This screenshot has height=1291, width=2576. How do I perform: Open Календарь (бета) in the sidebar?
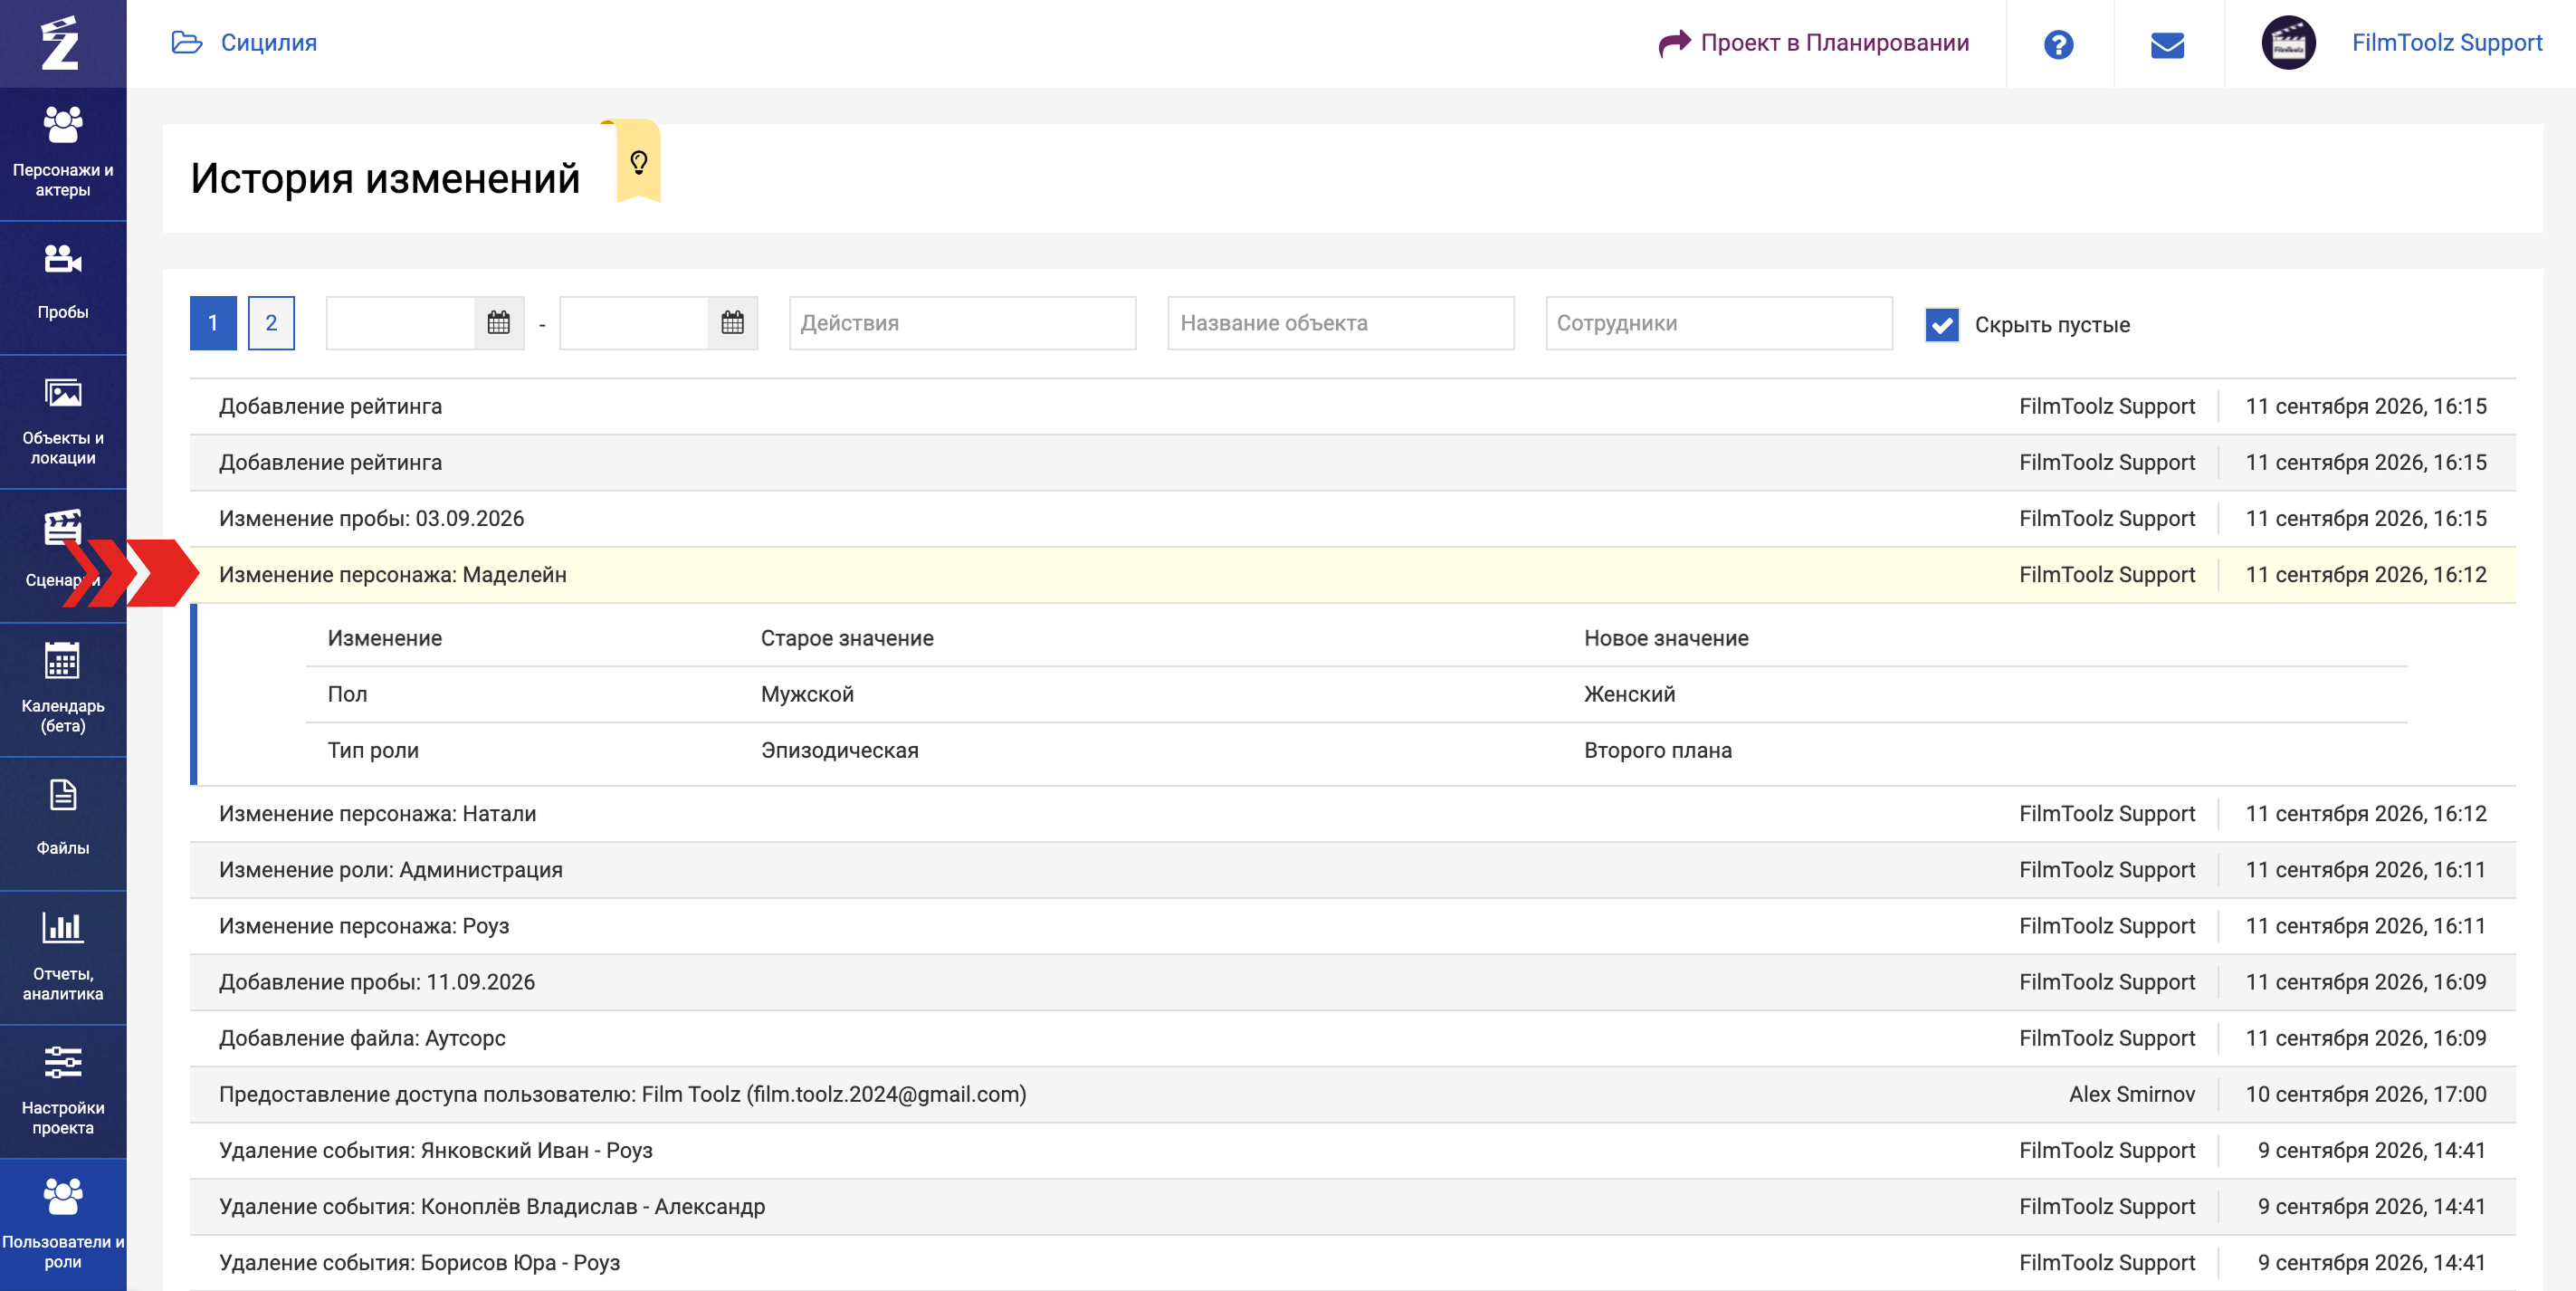pyautogui.click(x=63, y=689)
